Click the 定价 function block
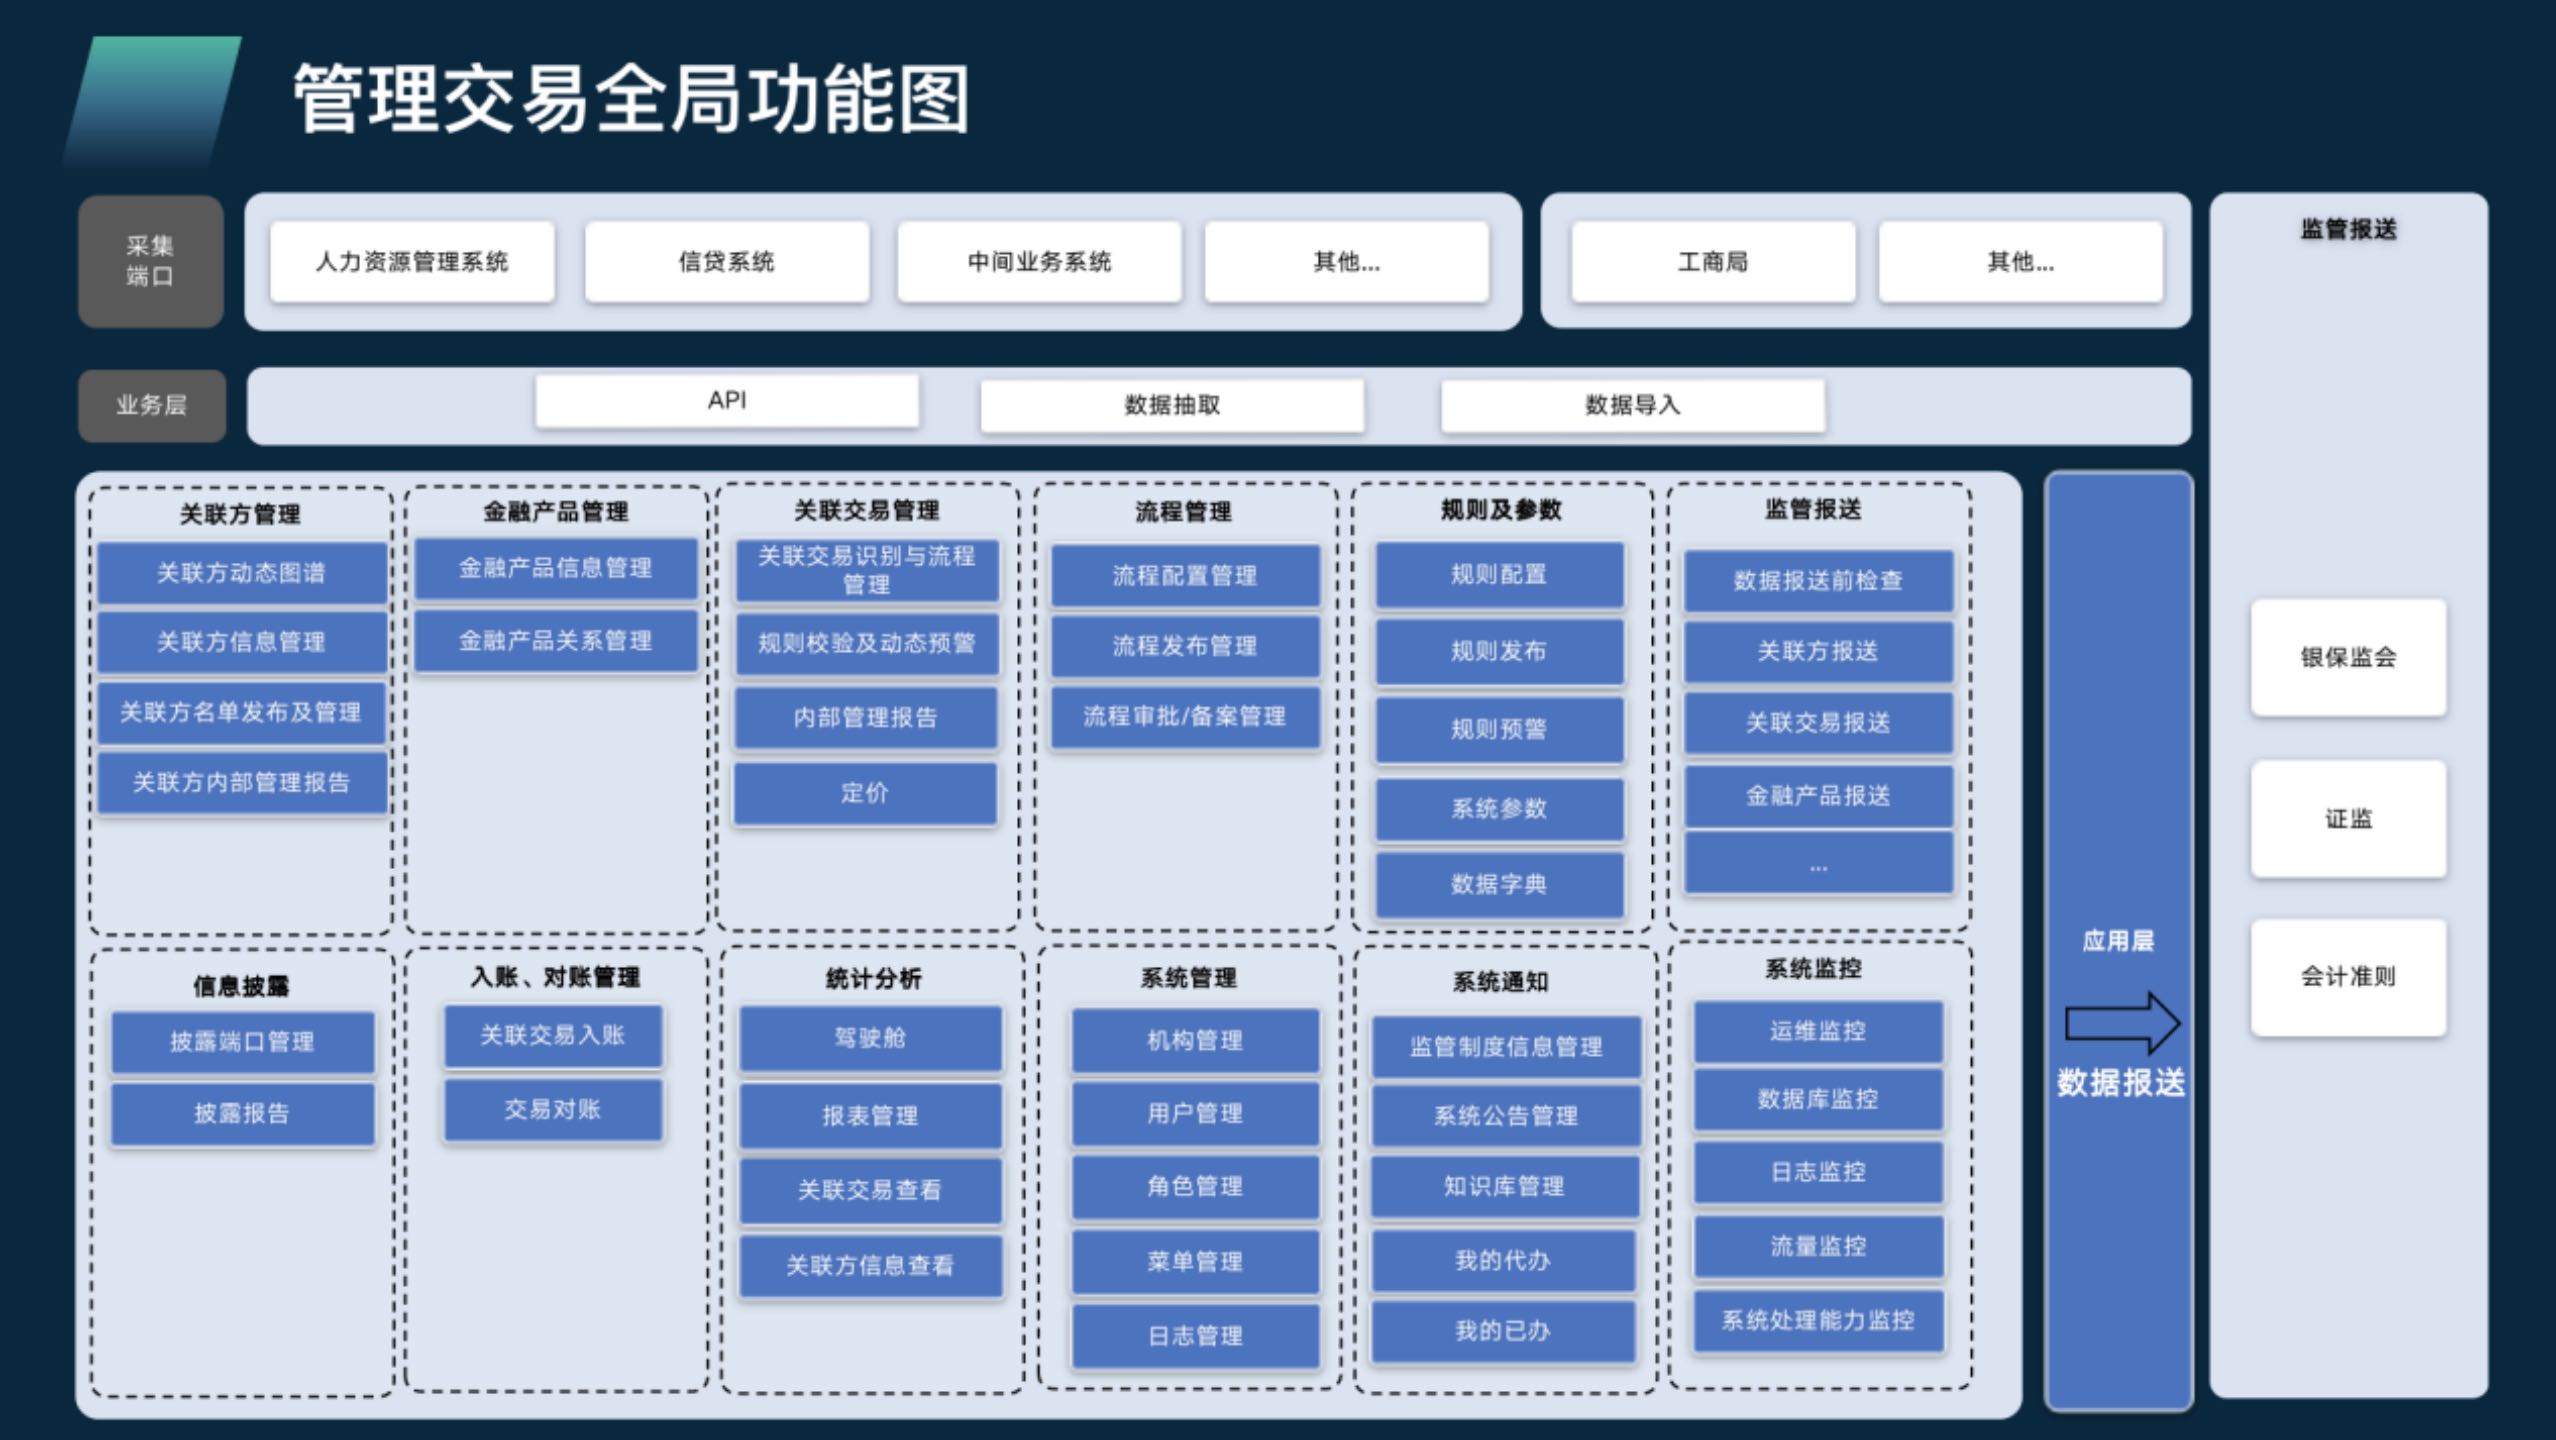Viewport: 2556px width, 1440px height. click(x=865, y=793)
